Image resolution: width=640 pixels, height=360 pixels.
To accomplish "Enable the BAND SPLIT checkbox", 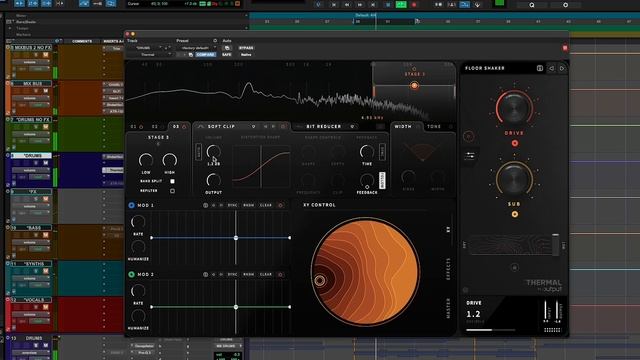I will coord(172,181).
